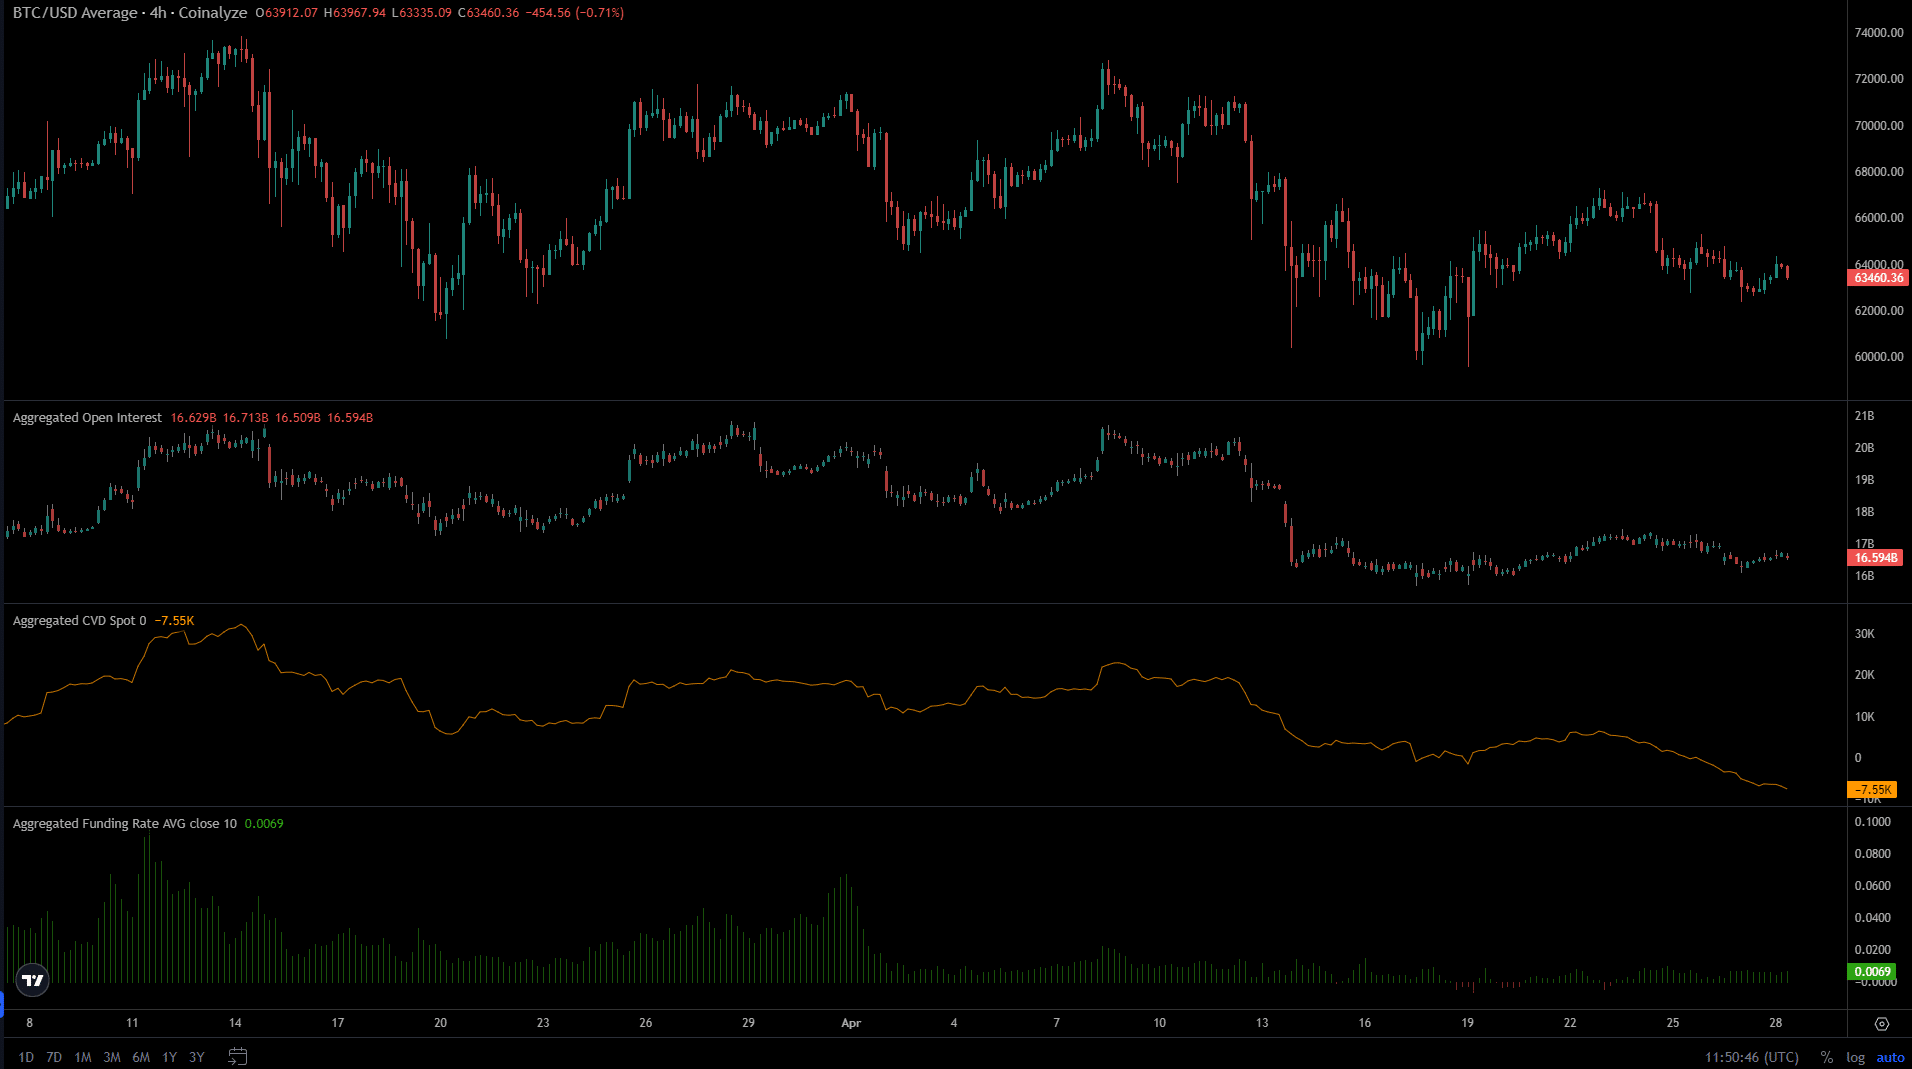Click the 30K CVD axis label

point(1864,634)
